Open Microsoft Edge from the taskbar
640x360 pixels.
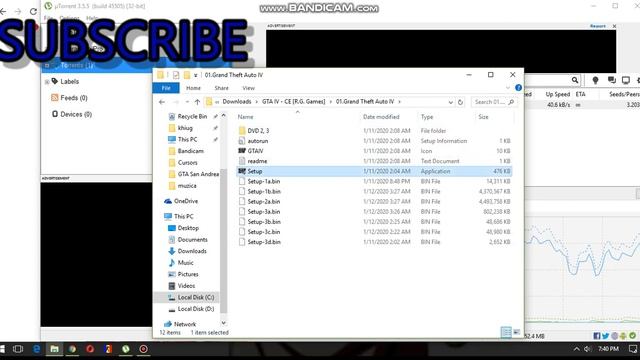36,349
